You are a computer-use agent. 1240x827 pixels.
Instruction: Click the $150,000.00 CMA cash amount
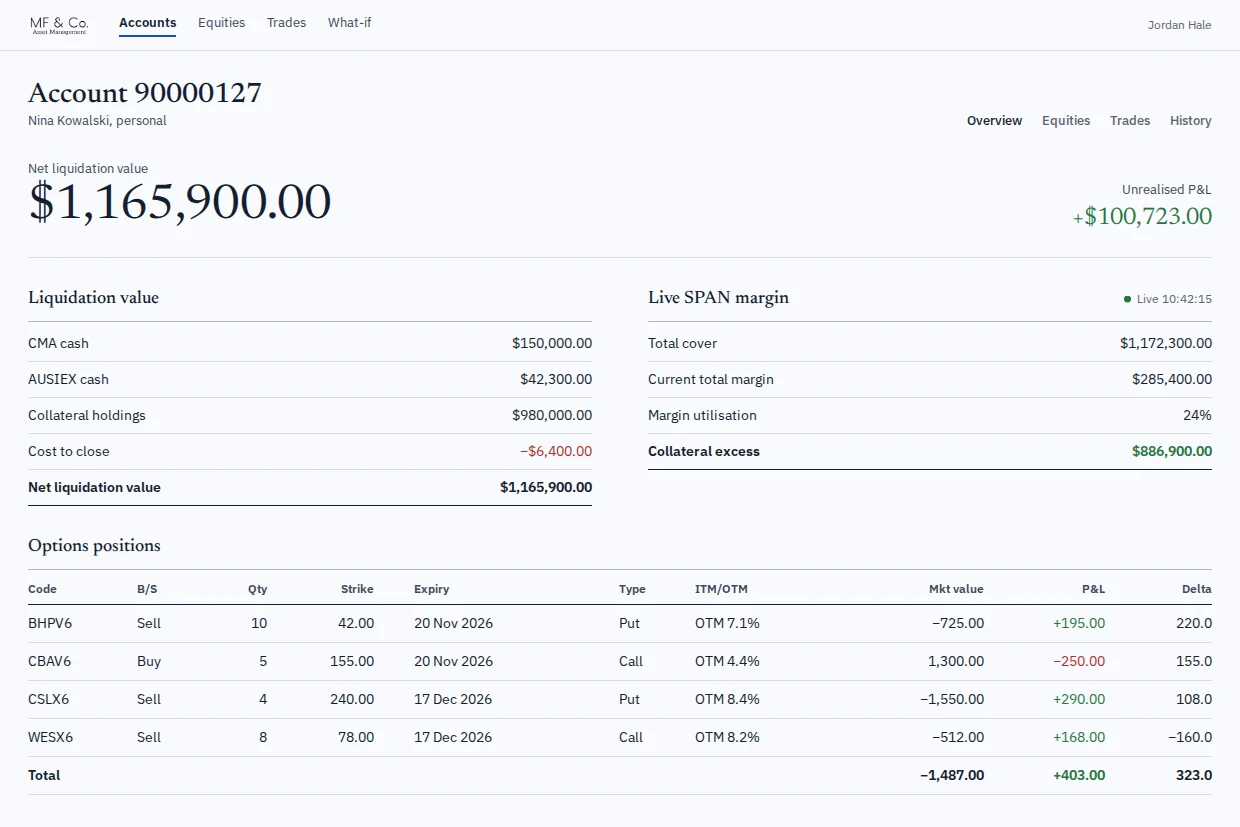tap(552, 343)
